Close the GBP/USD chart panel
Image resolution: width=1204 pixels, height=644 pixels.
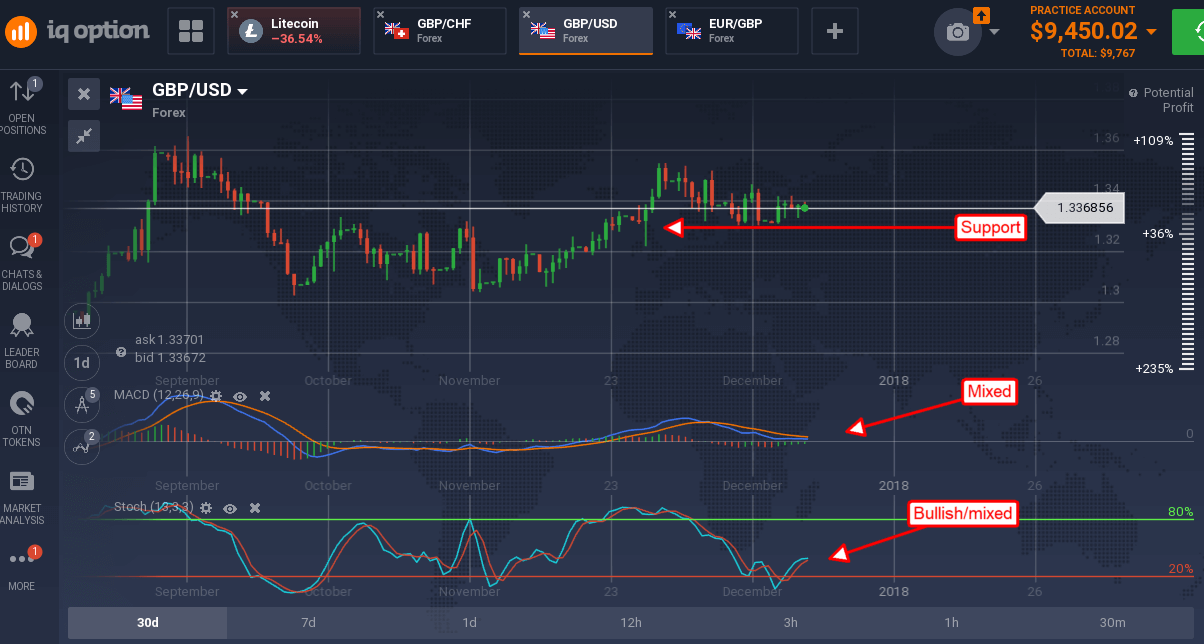click(84, 94)
